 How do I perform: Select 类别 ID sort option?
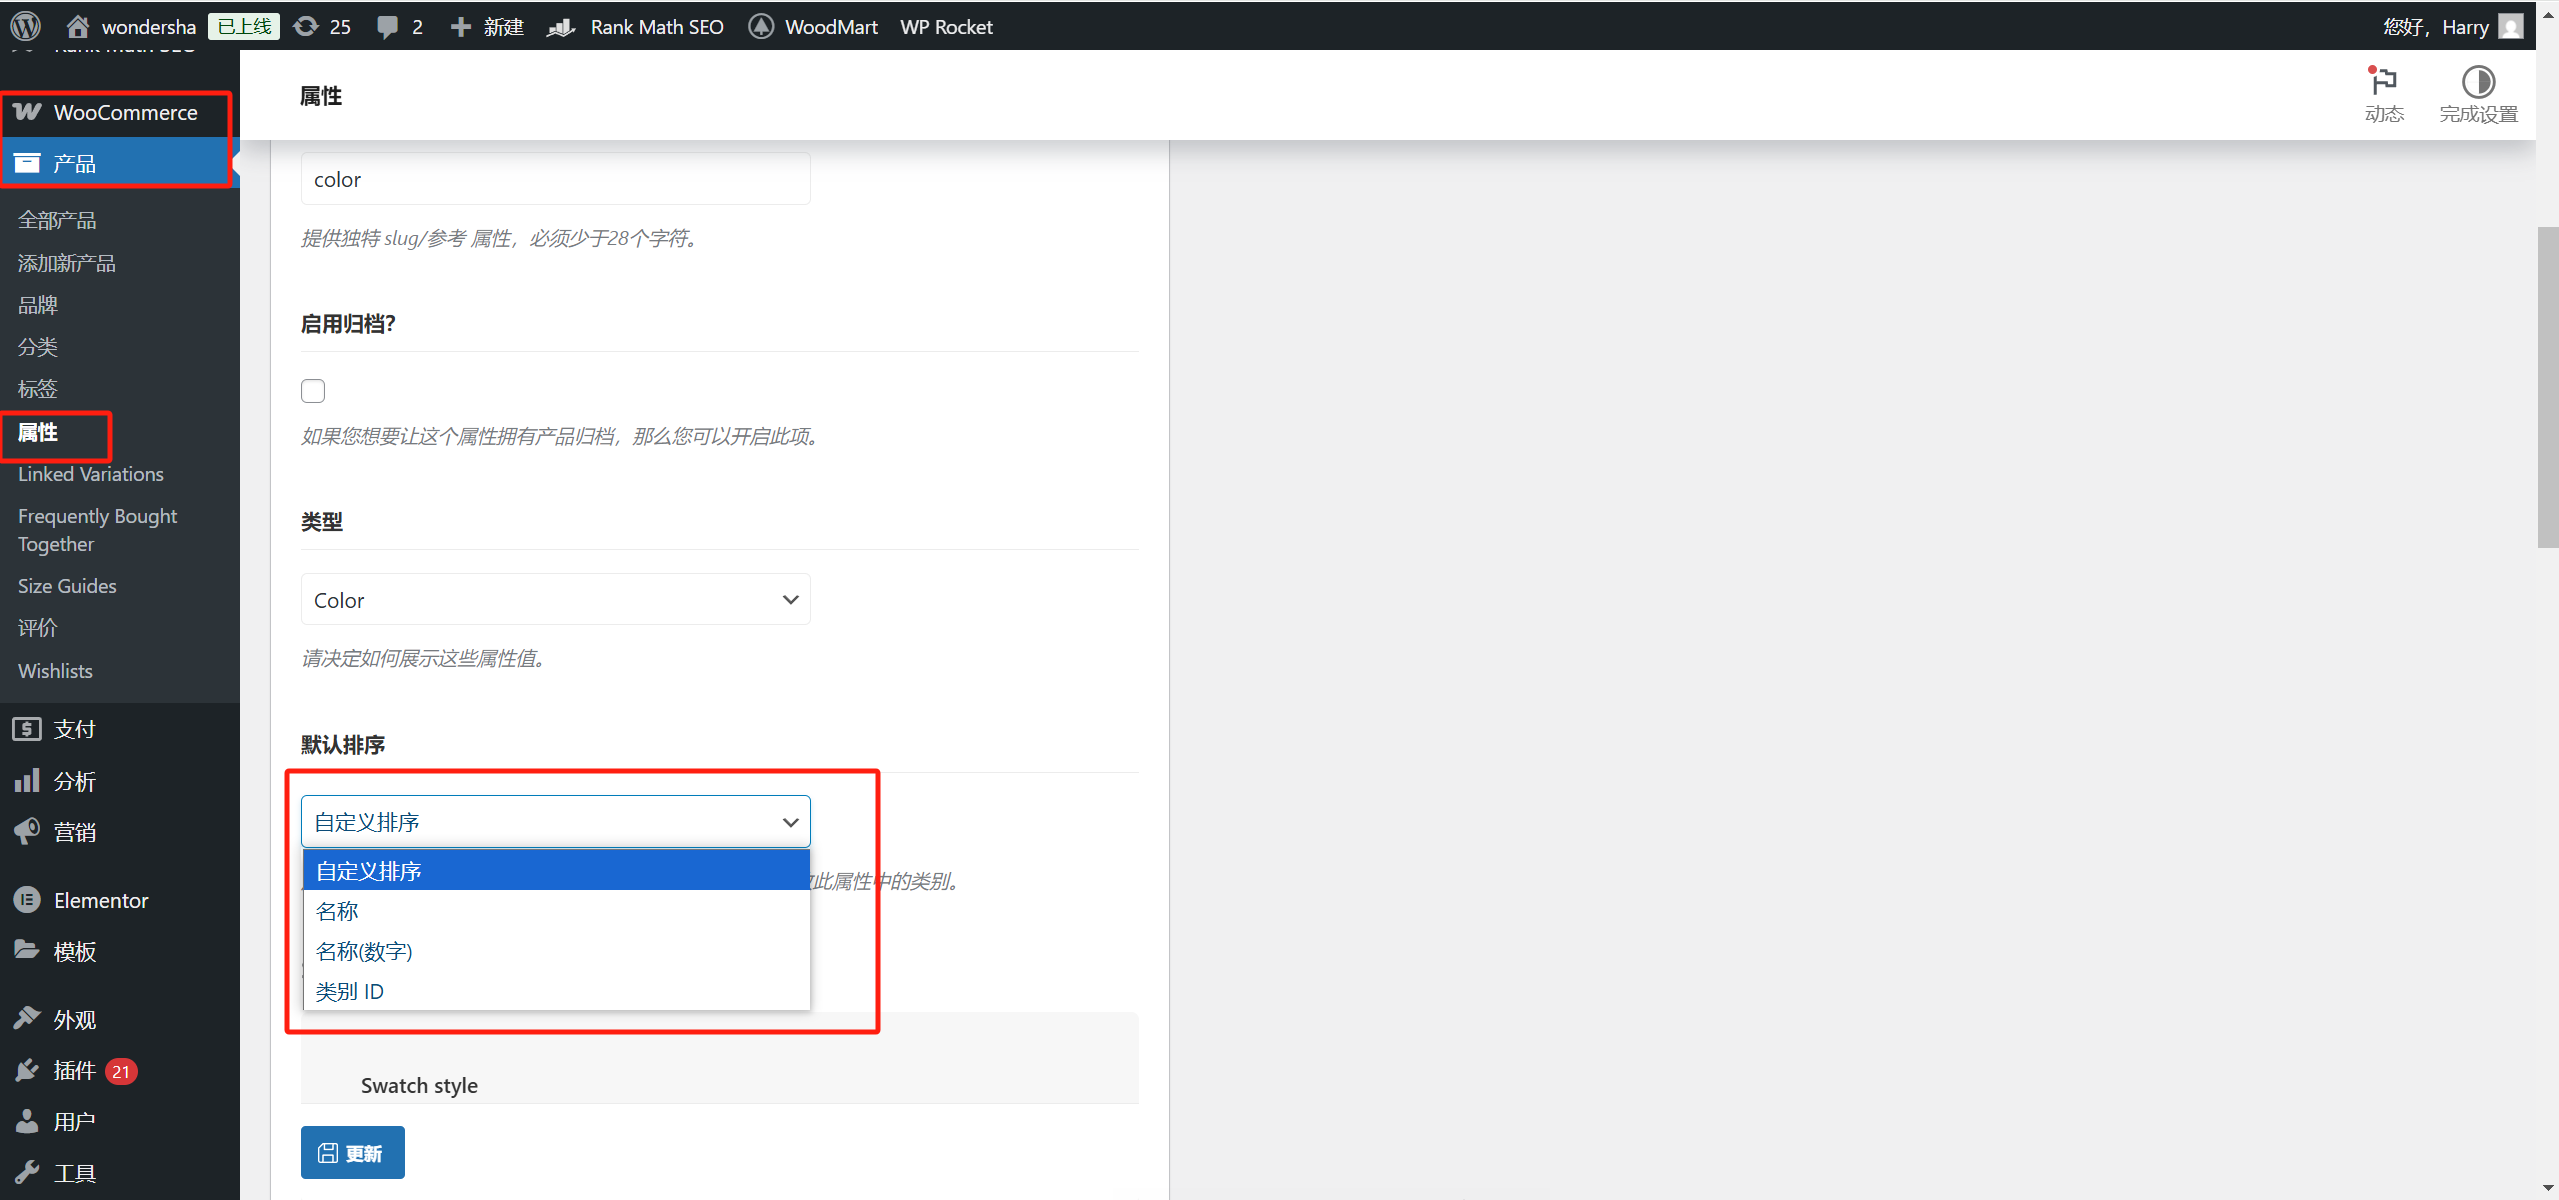click(350, 991)
